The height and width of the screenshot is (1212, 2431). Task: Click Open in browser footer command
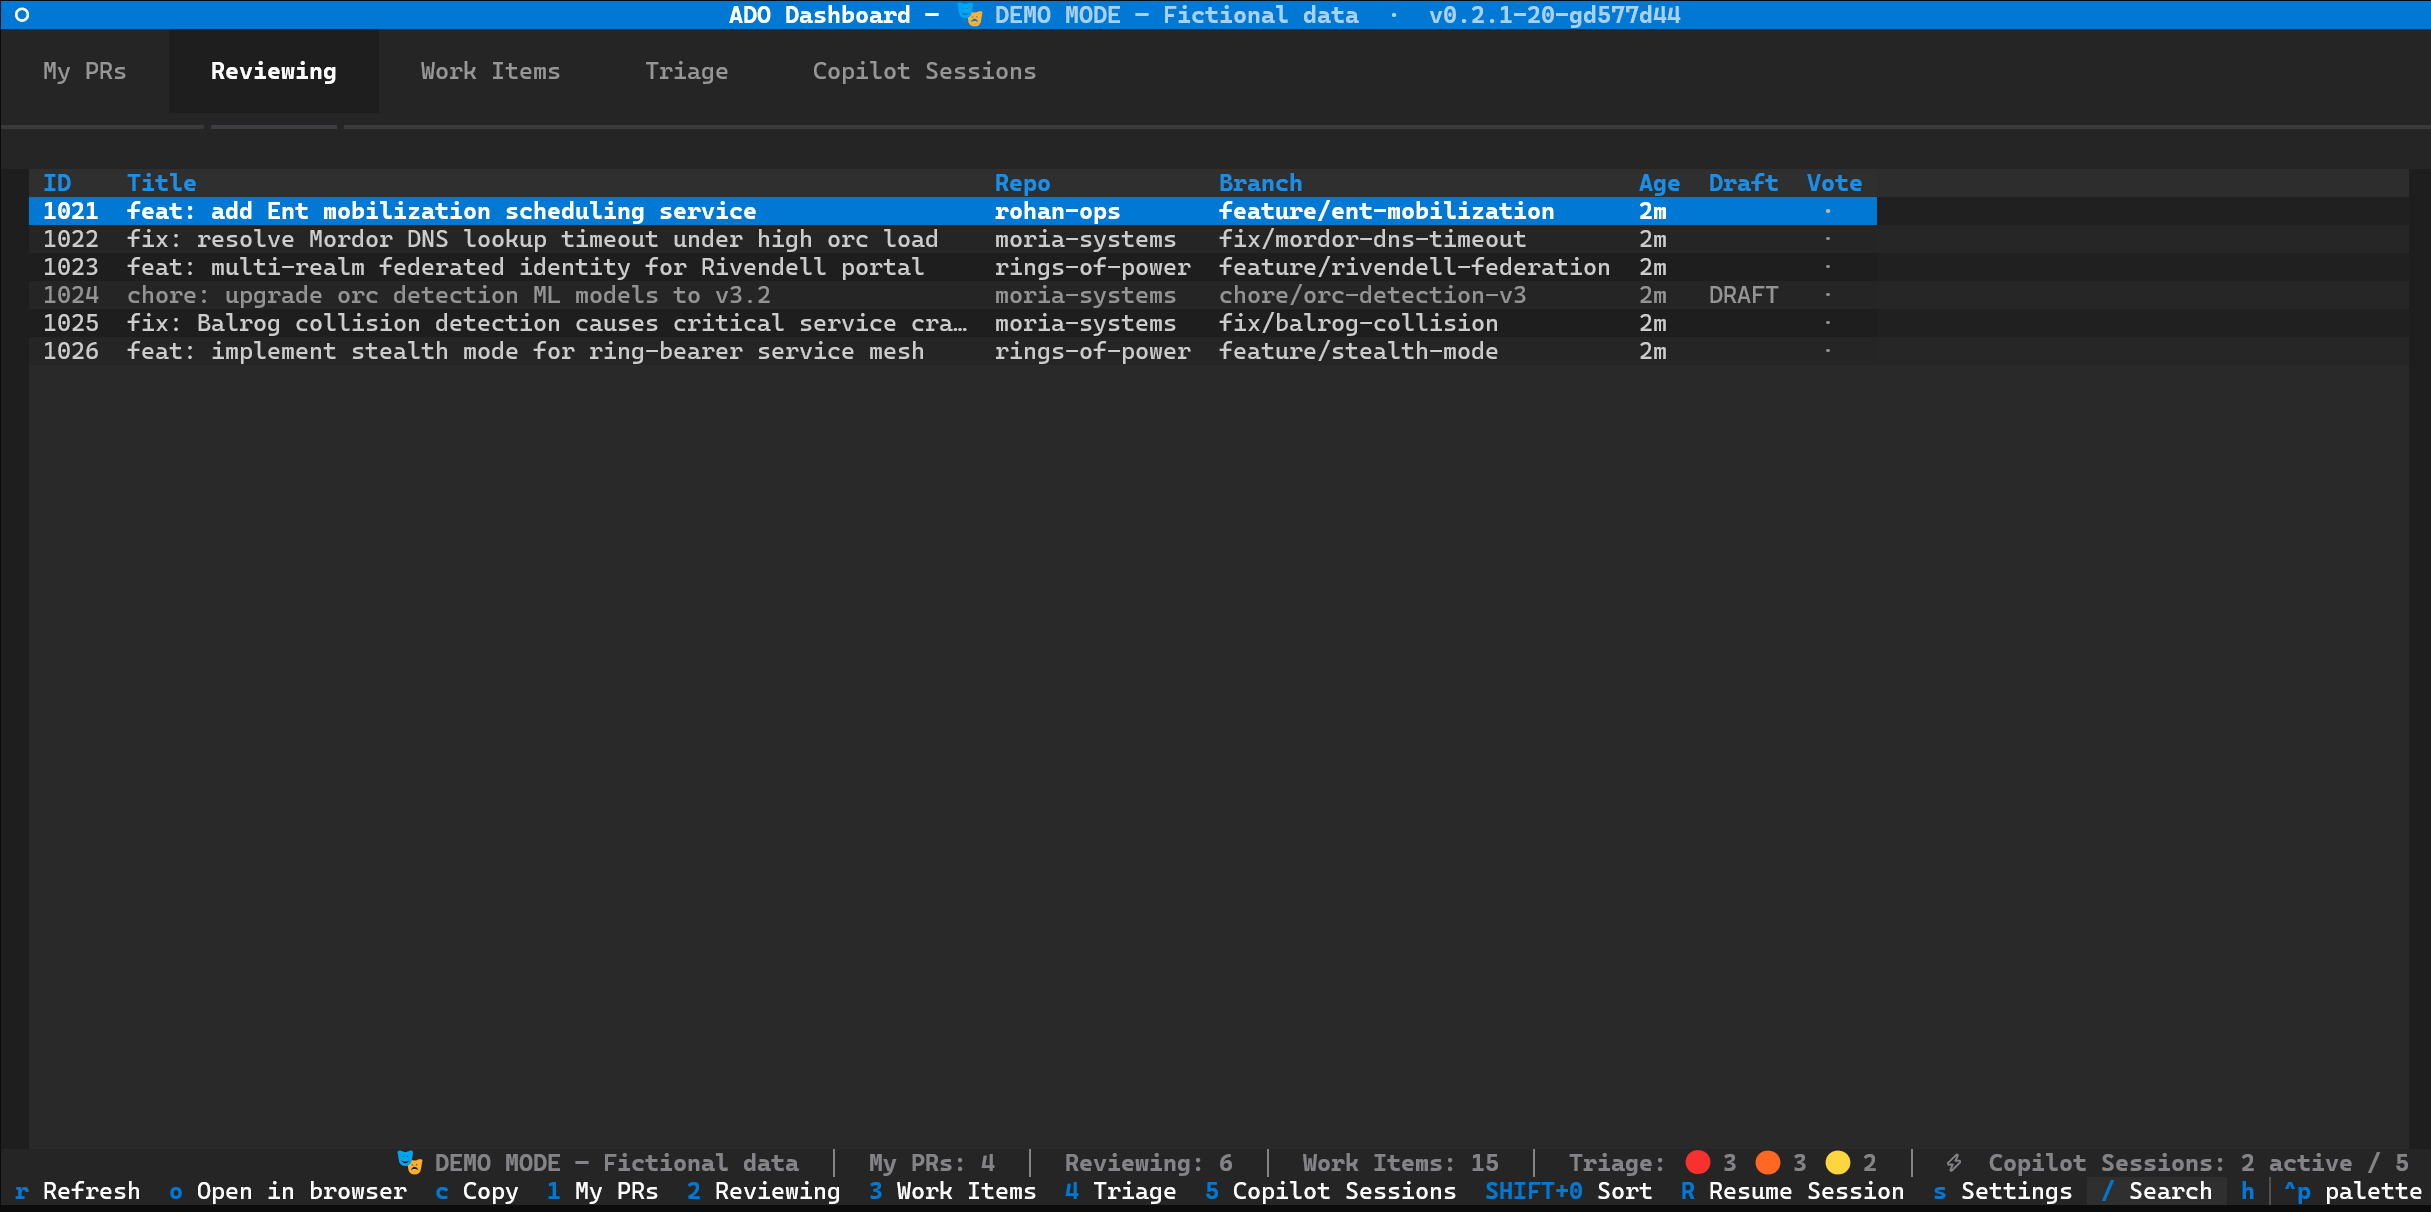(x=288, y=1191)
